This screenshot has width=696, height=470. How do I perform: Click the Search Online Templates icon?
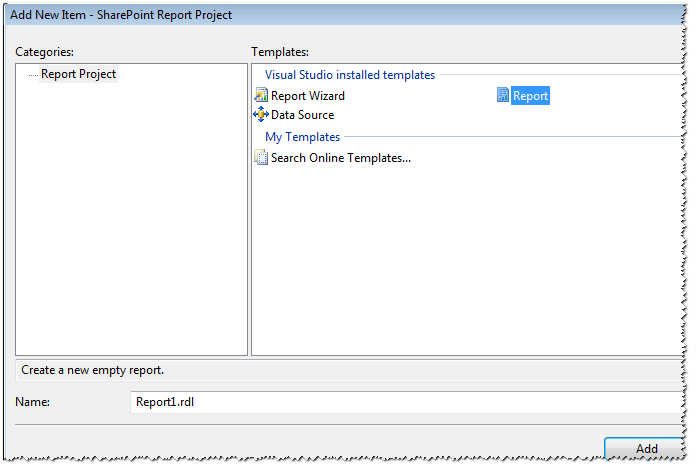point(261,158)
